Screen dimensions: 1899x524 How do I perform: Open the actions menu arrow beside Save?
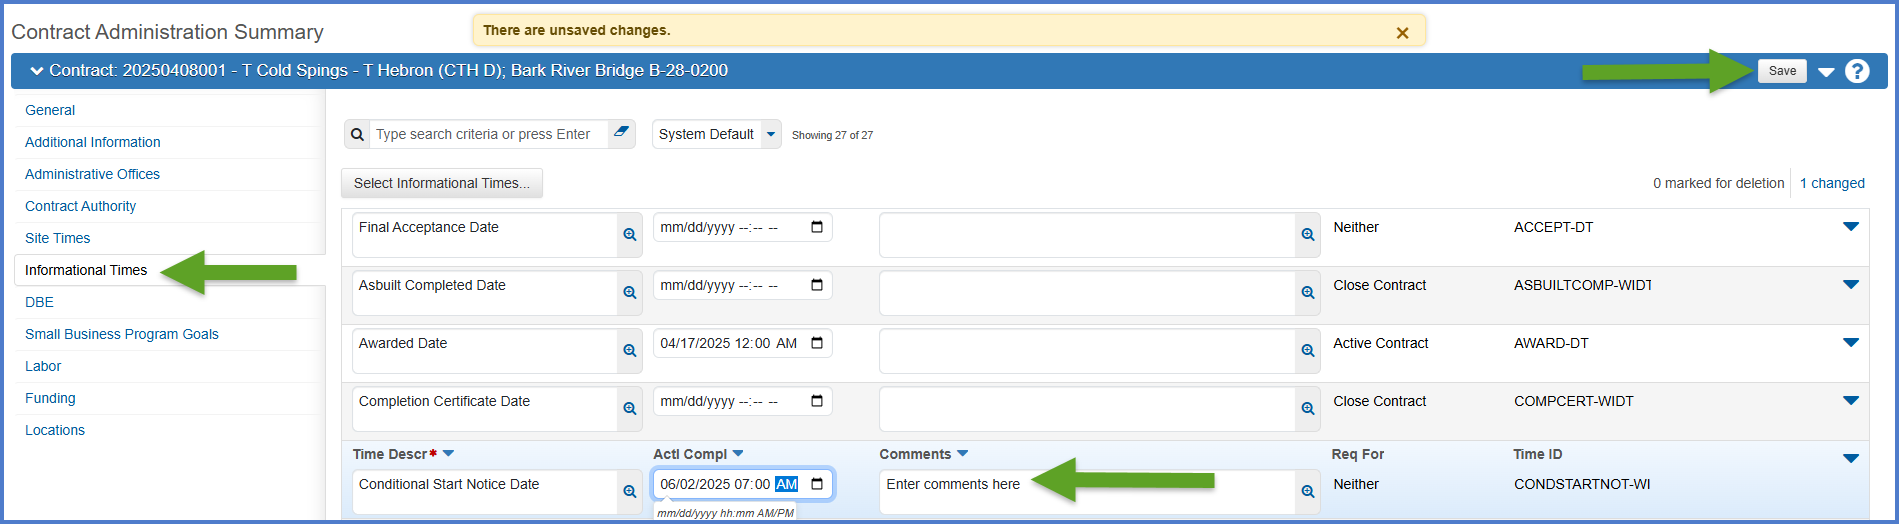[1826, 72]
